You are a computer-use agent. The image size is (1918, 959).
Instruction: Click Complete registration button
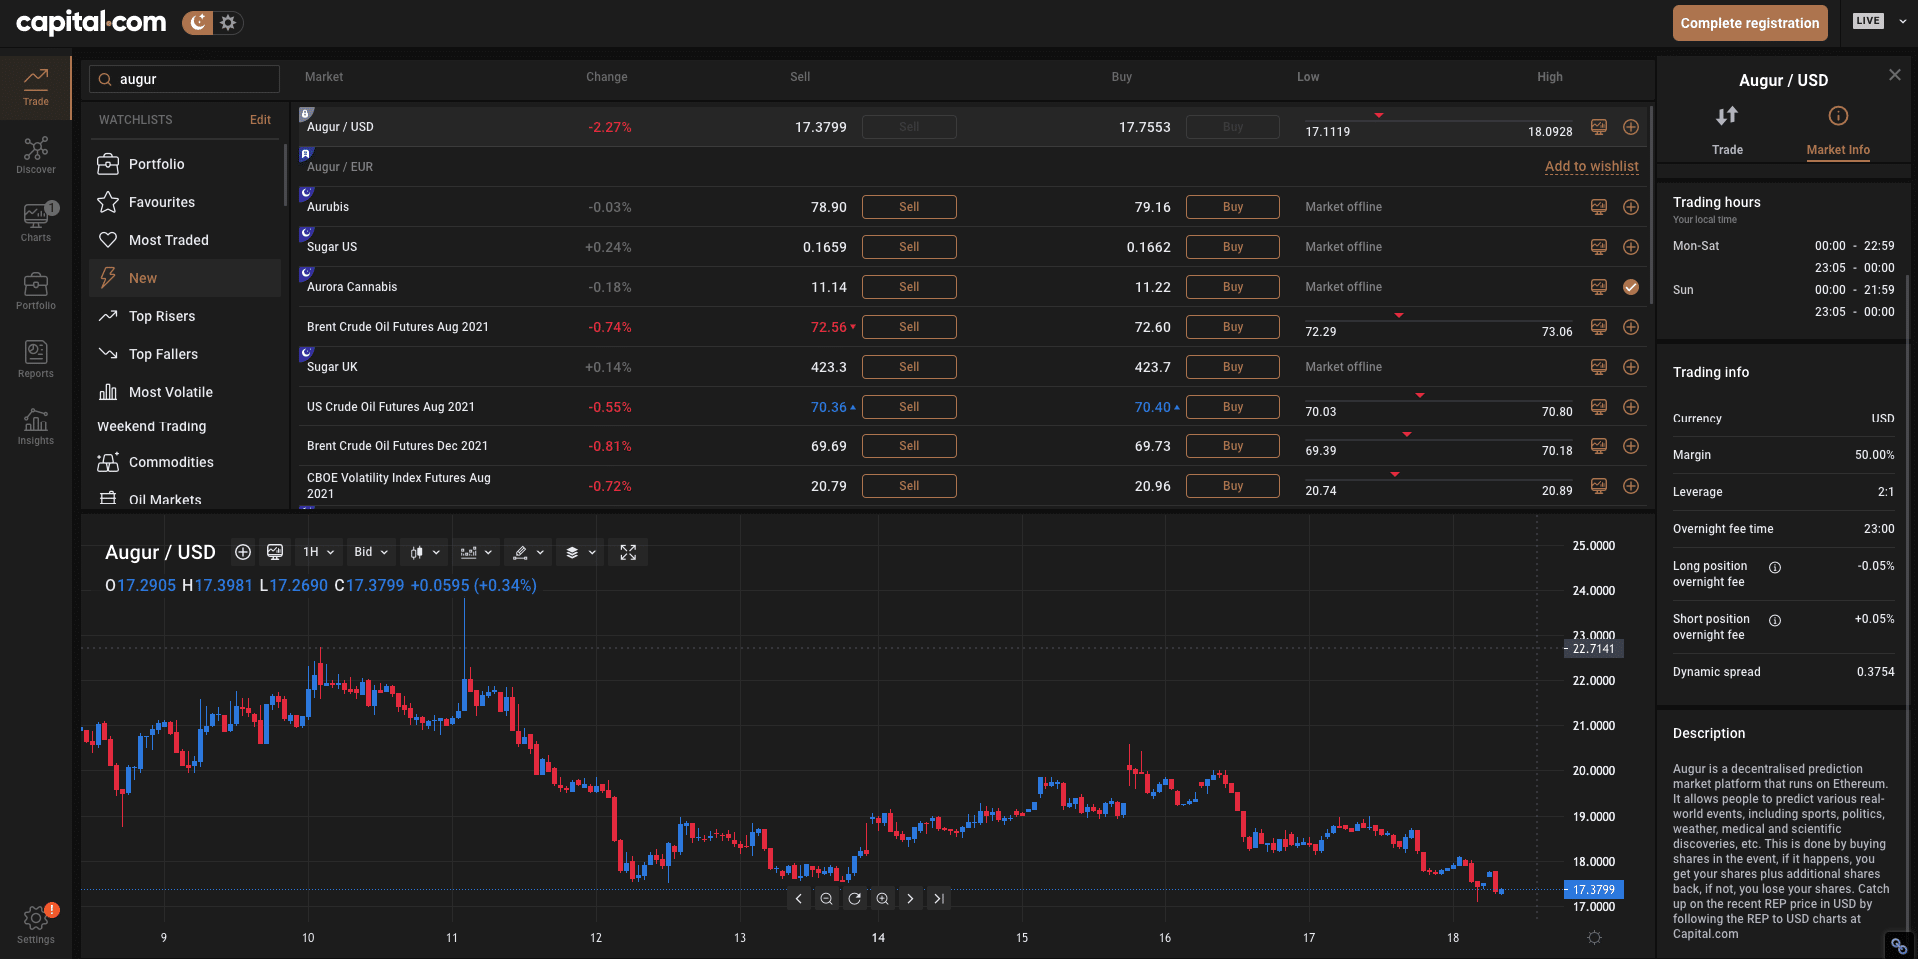pyautogui.click(x=1750, y=23)
